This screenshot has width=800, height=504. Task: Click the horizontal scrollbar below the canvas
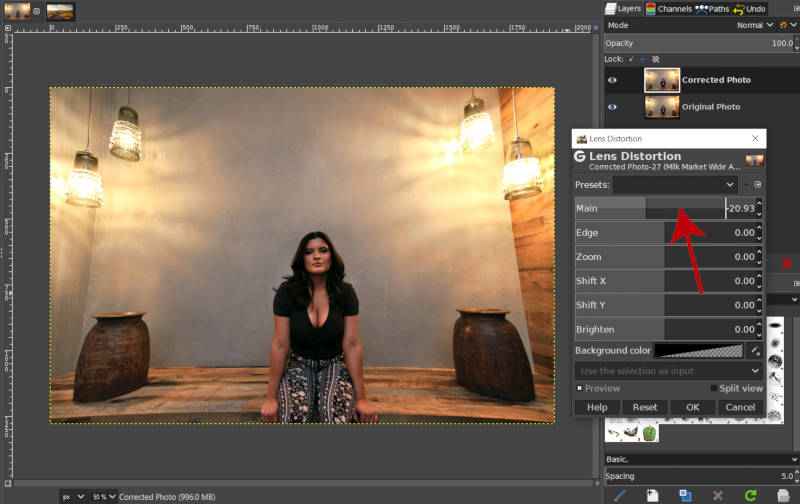(x=303, y=483)
